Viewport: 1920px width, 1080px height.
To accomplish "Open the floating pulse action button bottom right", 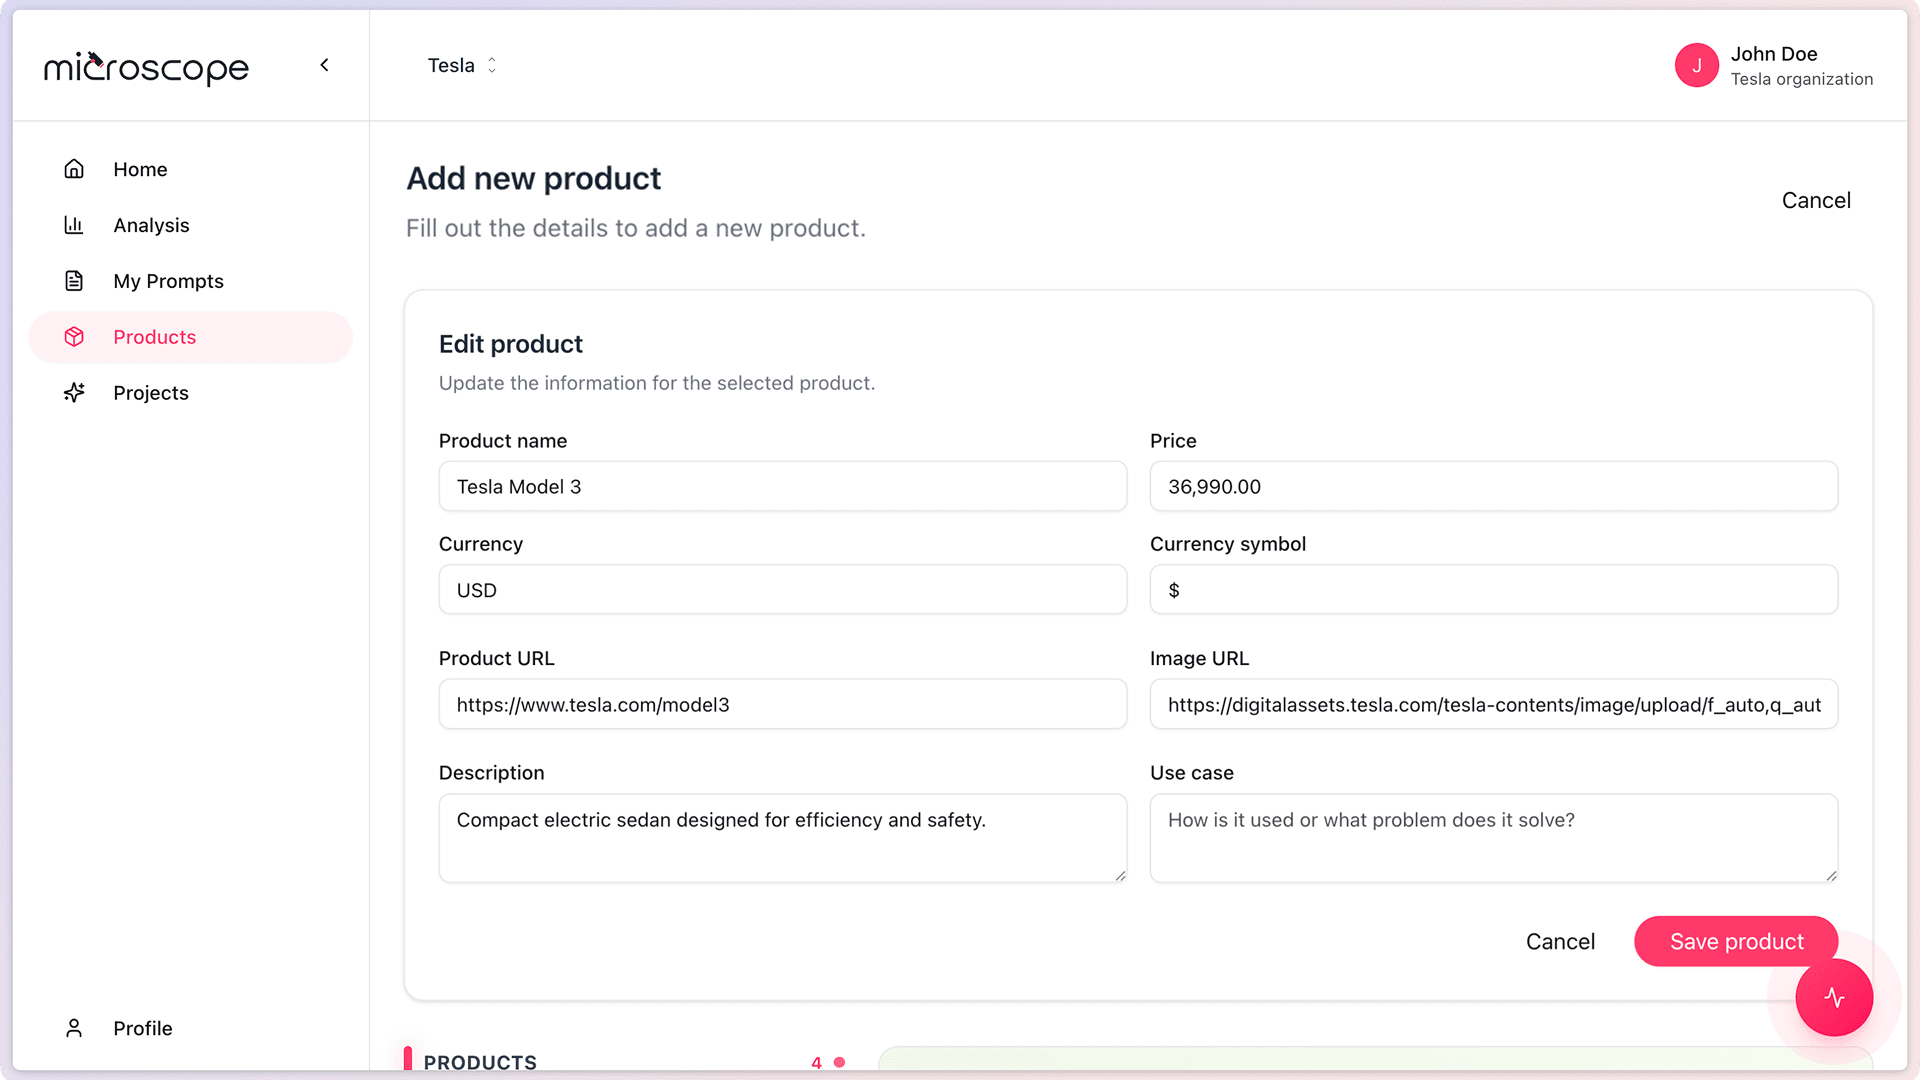I will [1835, 997].
